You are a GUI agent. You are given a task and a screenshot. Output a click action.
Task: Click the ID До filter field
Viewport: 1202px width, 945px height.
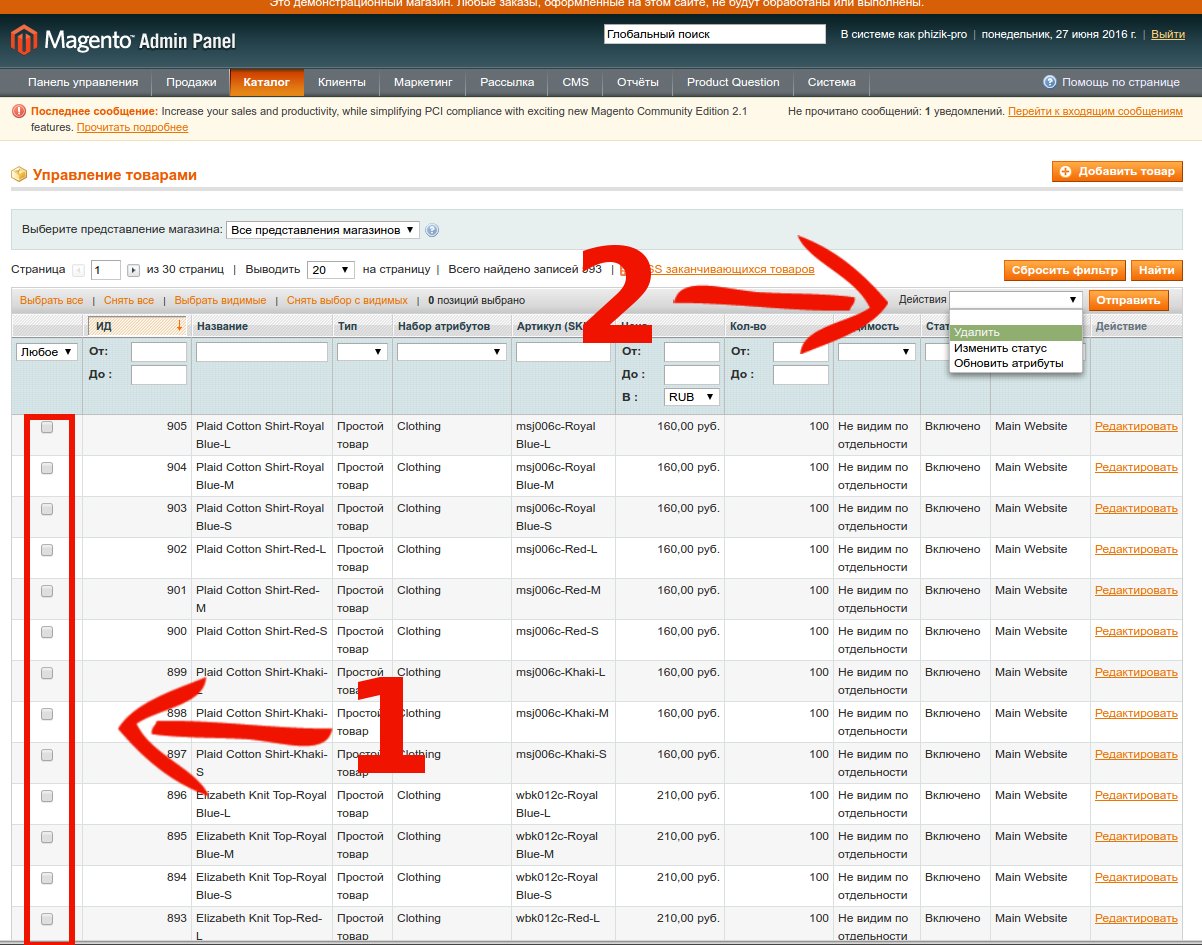click(159, 375)
